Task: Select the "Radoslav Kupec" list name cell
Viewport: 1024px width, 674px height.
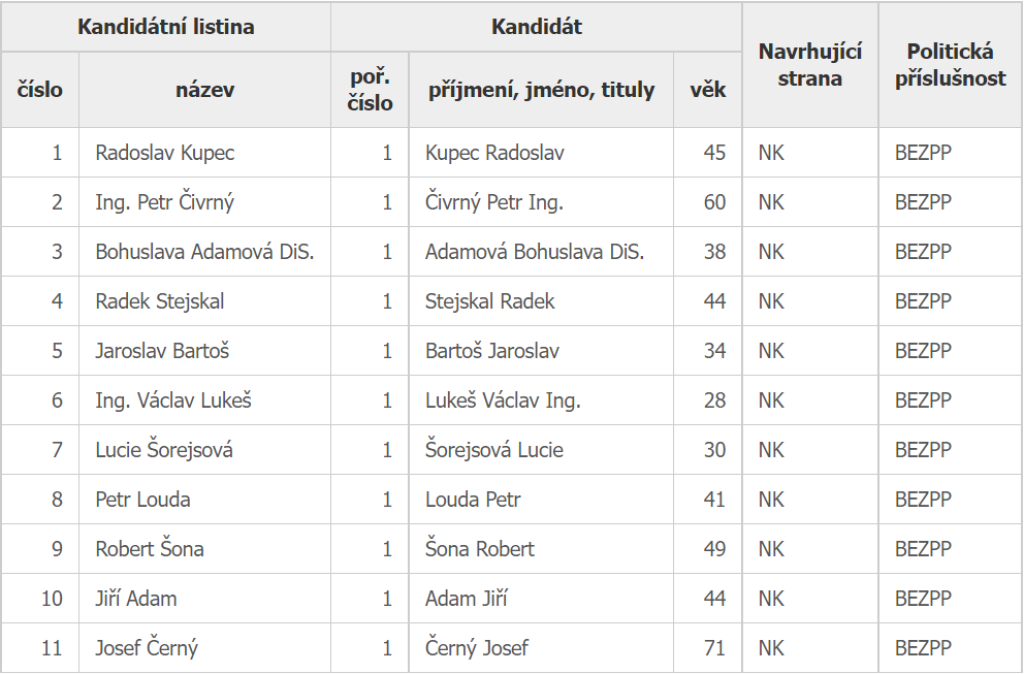Action: point(165,153)
